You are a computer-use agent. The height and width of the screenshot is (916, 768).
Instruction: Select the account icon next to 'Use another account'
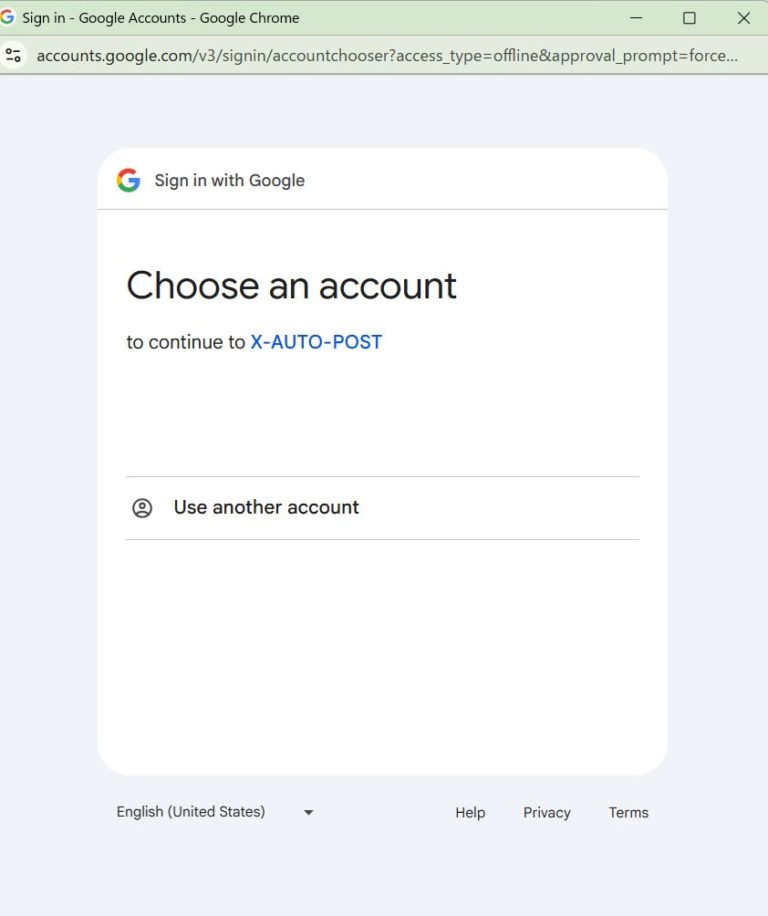[x=142, y=507]
